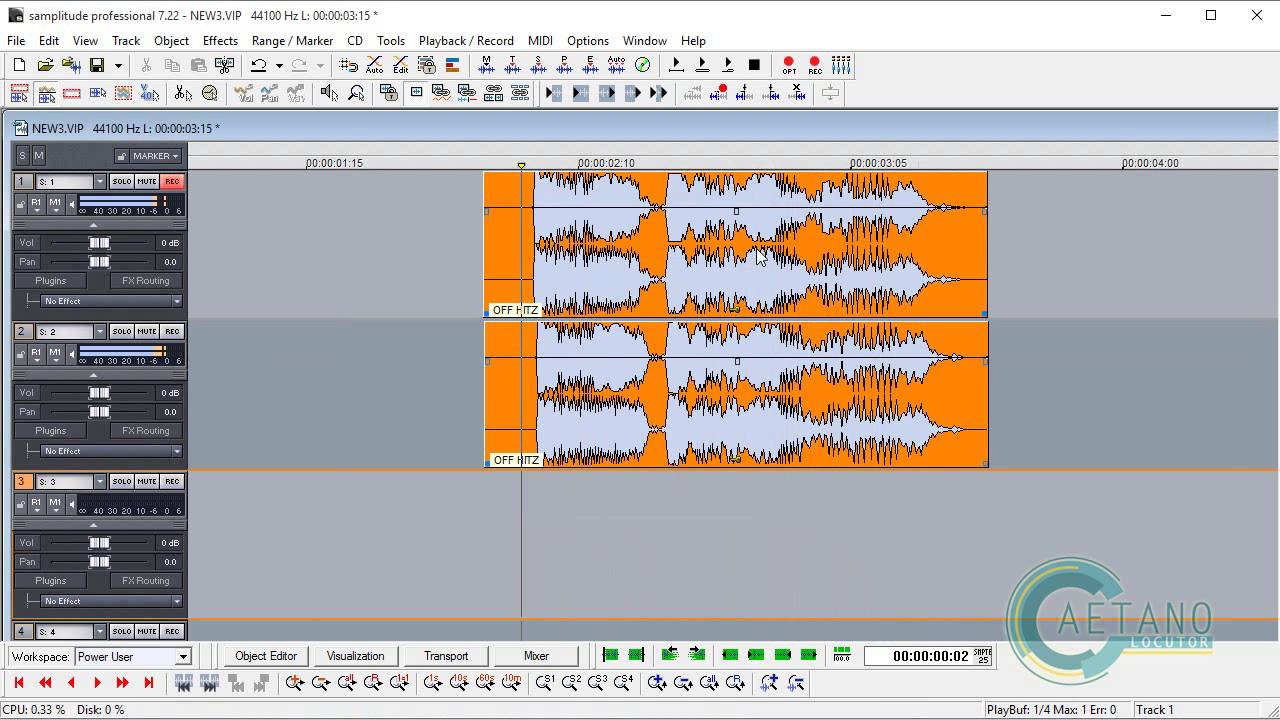Click the Auto crossfade icon
This screenshot has height=720, width=1280.
point(374,65)
